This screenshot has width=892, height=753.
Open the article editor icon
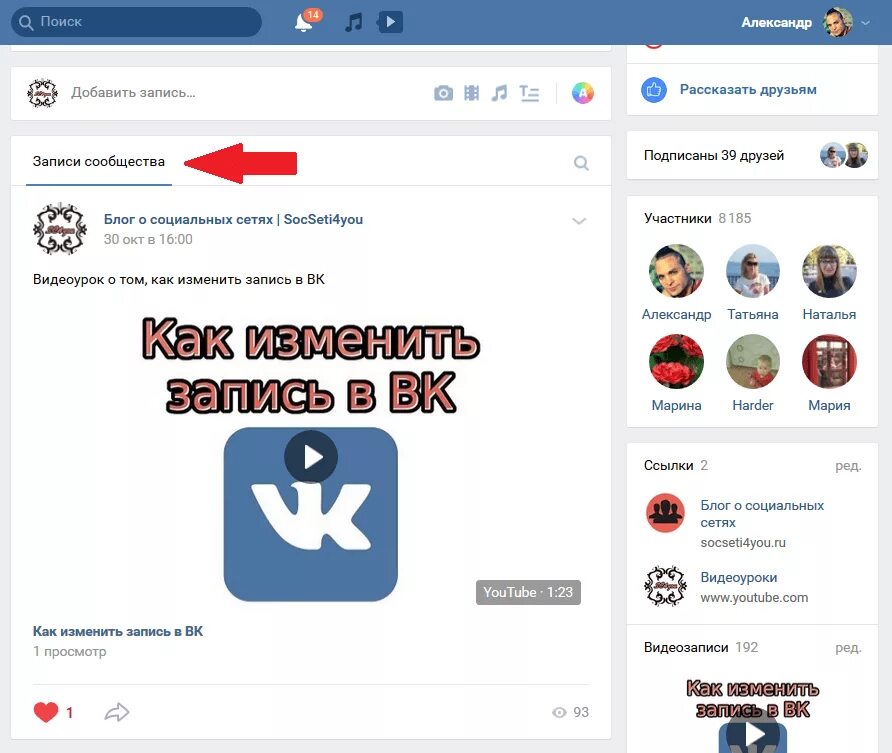tap(530, 93)
